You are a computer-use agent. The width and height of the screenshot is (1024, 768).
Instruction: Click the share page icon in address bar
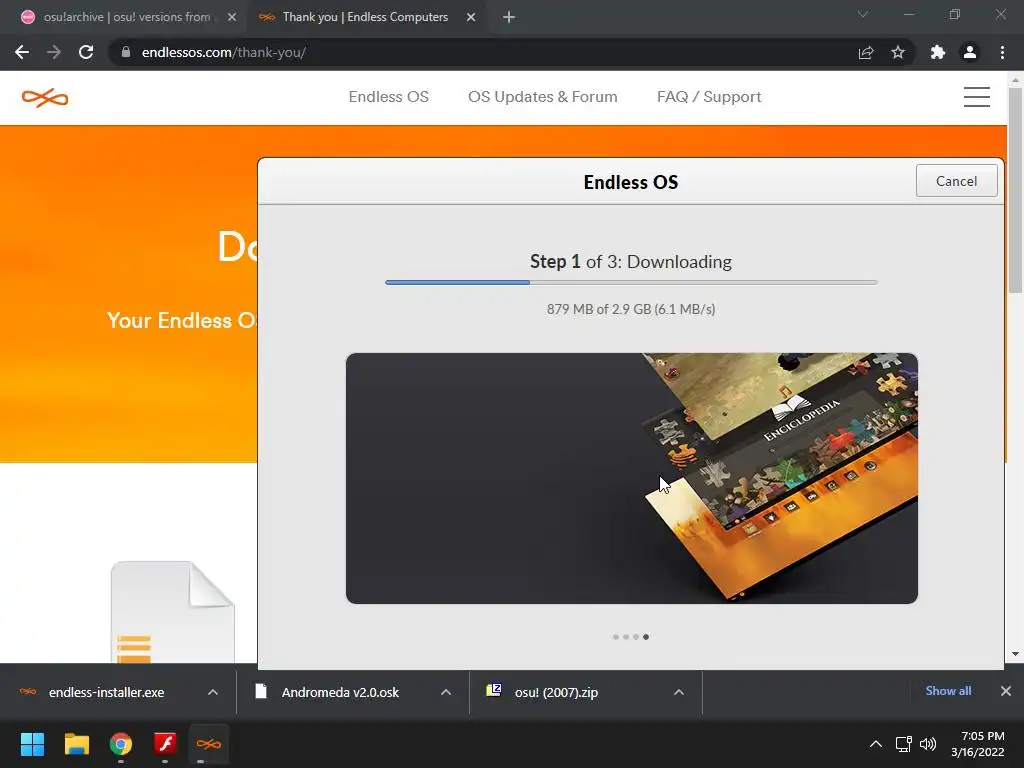tap(866, 52)
